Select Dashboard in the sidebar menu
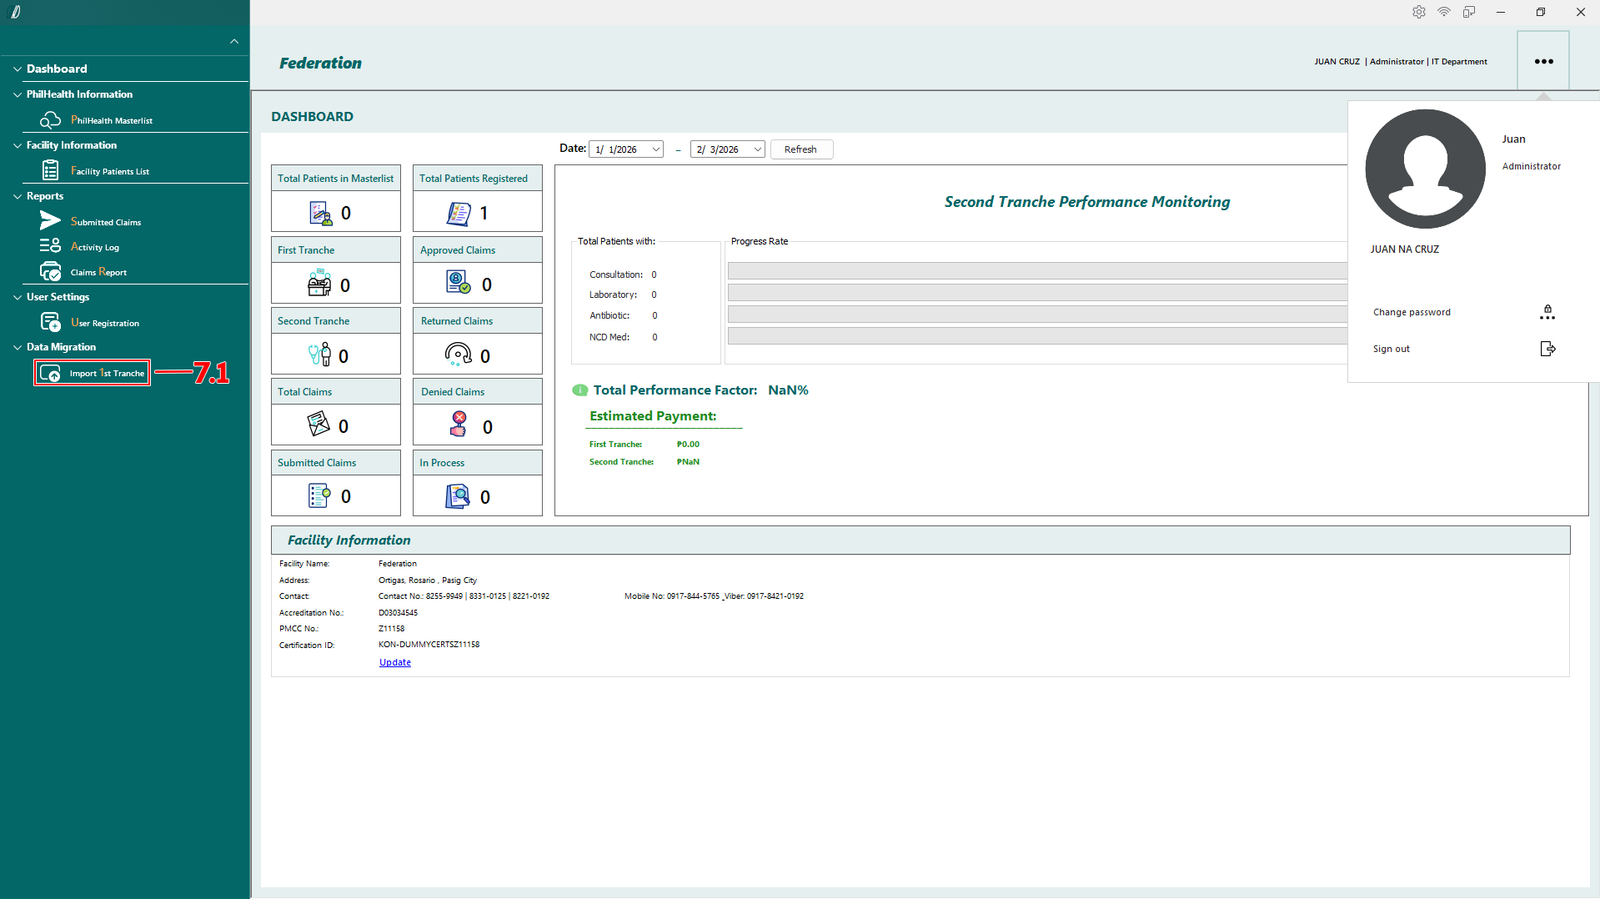1600x900 pixels. coord(57,69)
